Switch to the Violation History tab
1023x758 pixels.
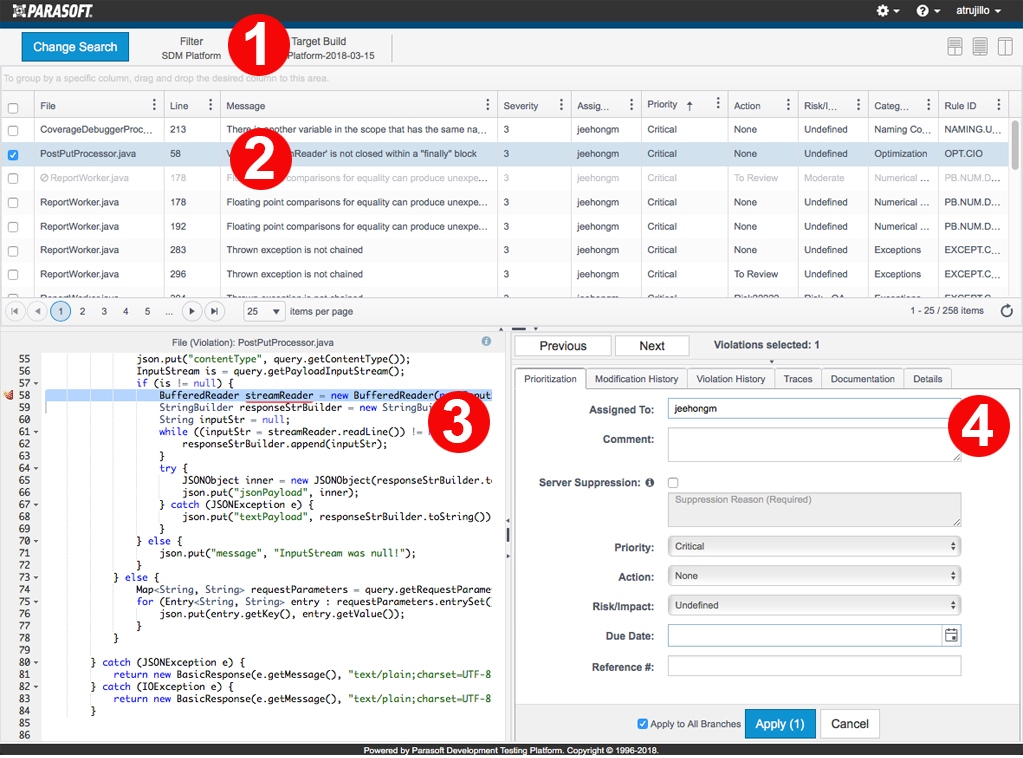click(x=730, y=379)
